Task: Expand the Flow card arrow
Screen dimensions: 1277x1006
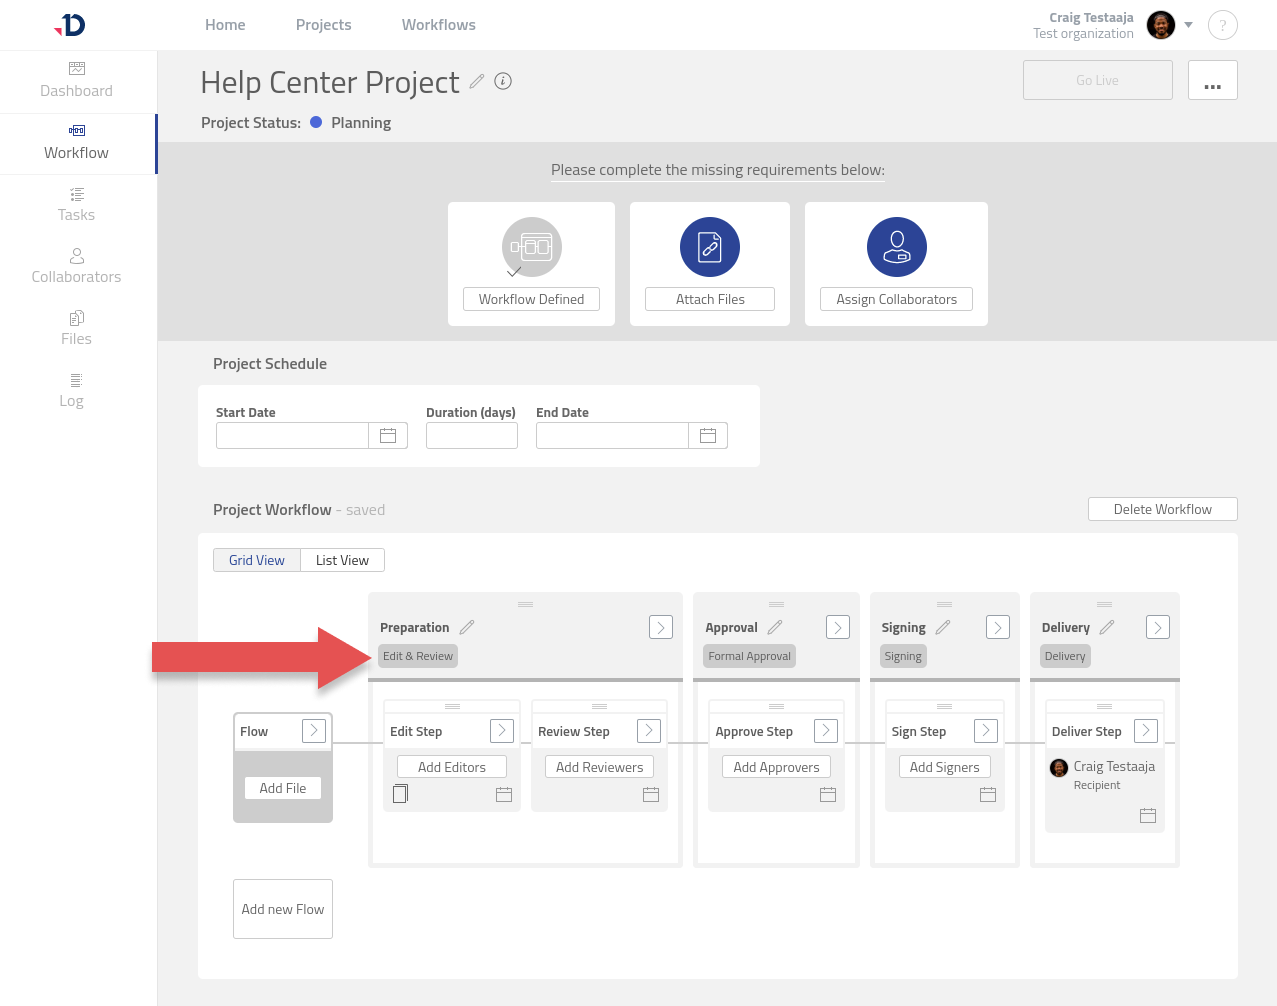Action: point(313,731)
